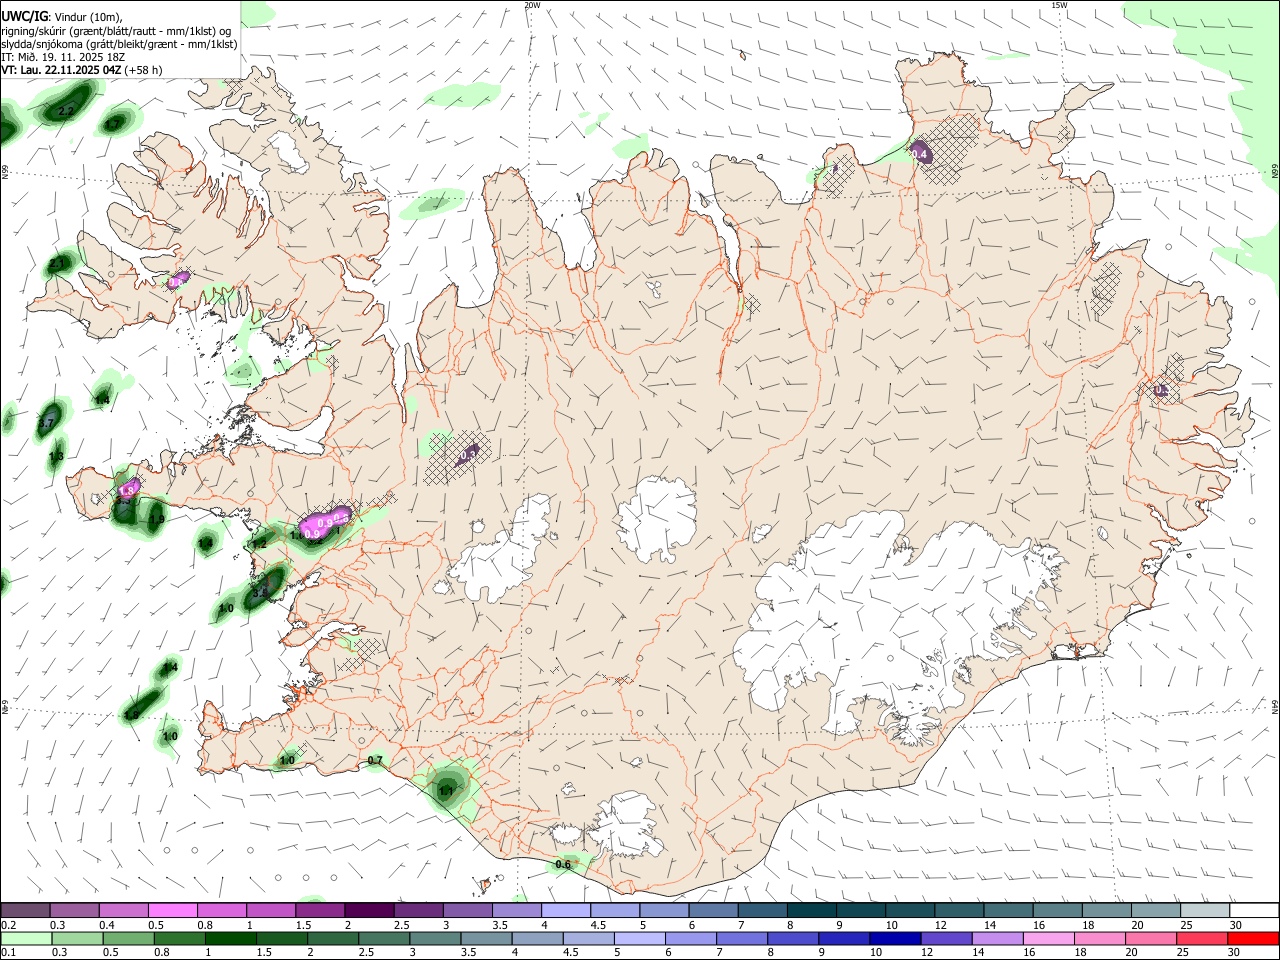Click the top-row '3.5' legend label
Viewport: 1280px width, 960px height.
[499, 925]
